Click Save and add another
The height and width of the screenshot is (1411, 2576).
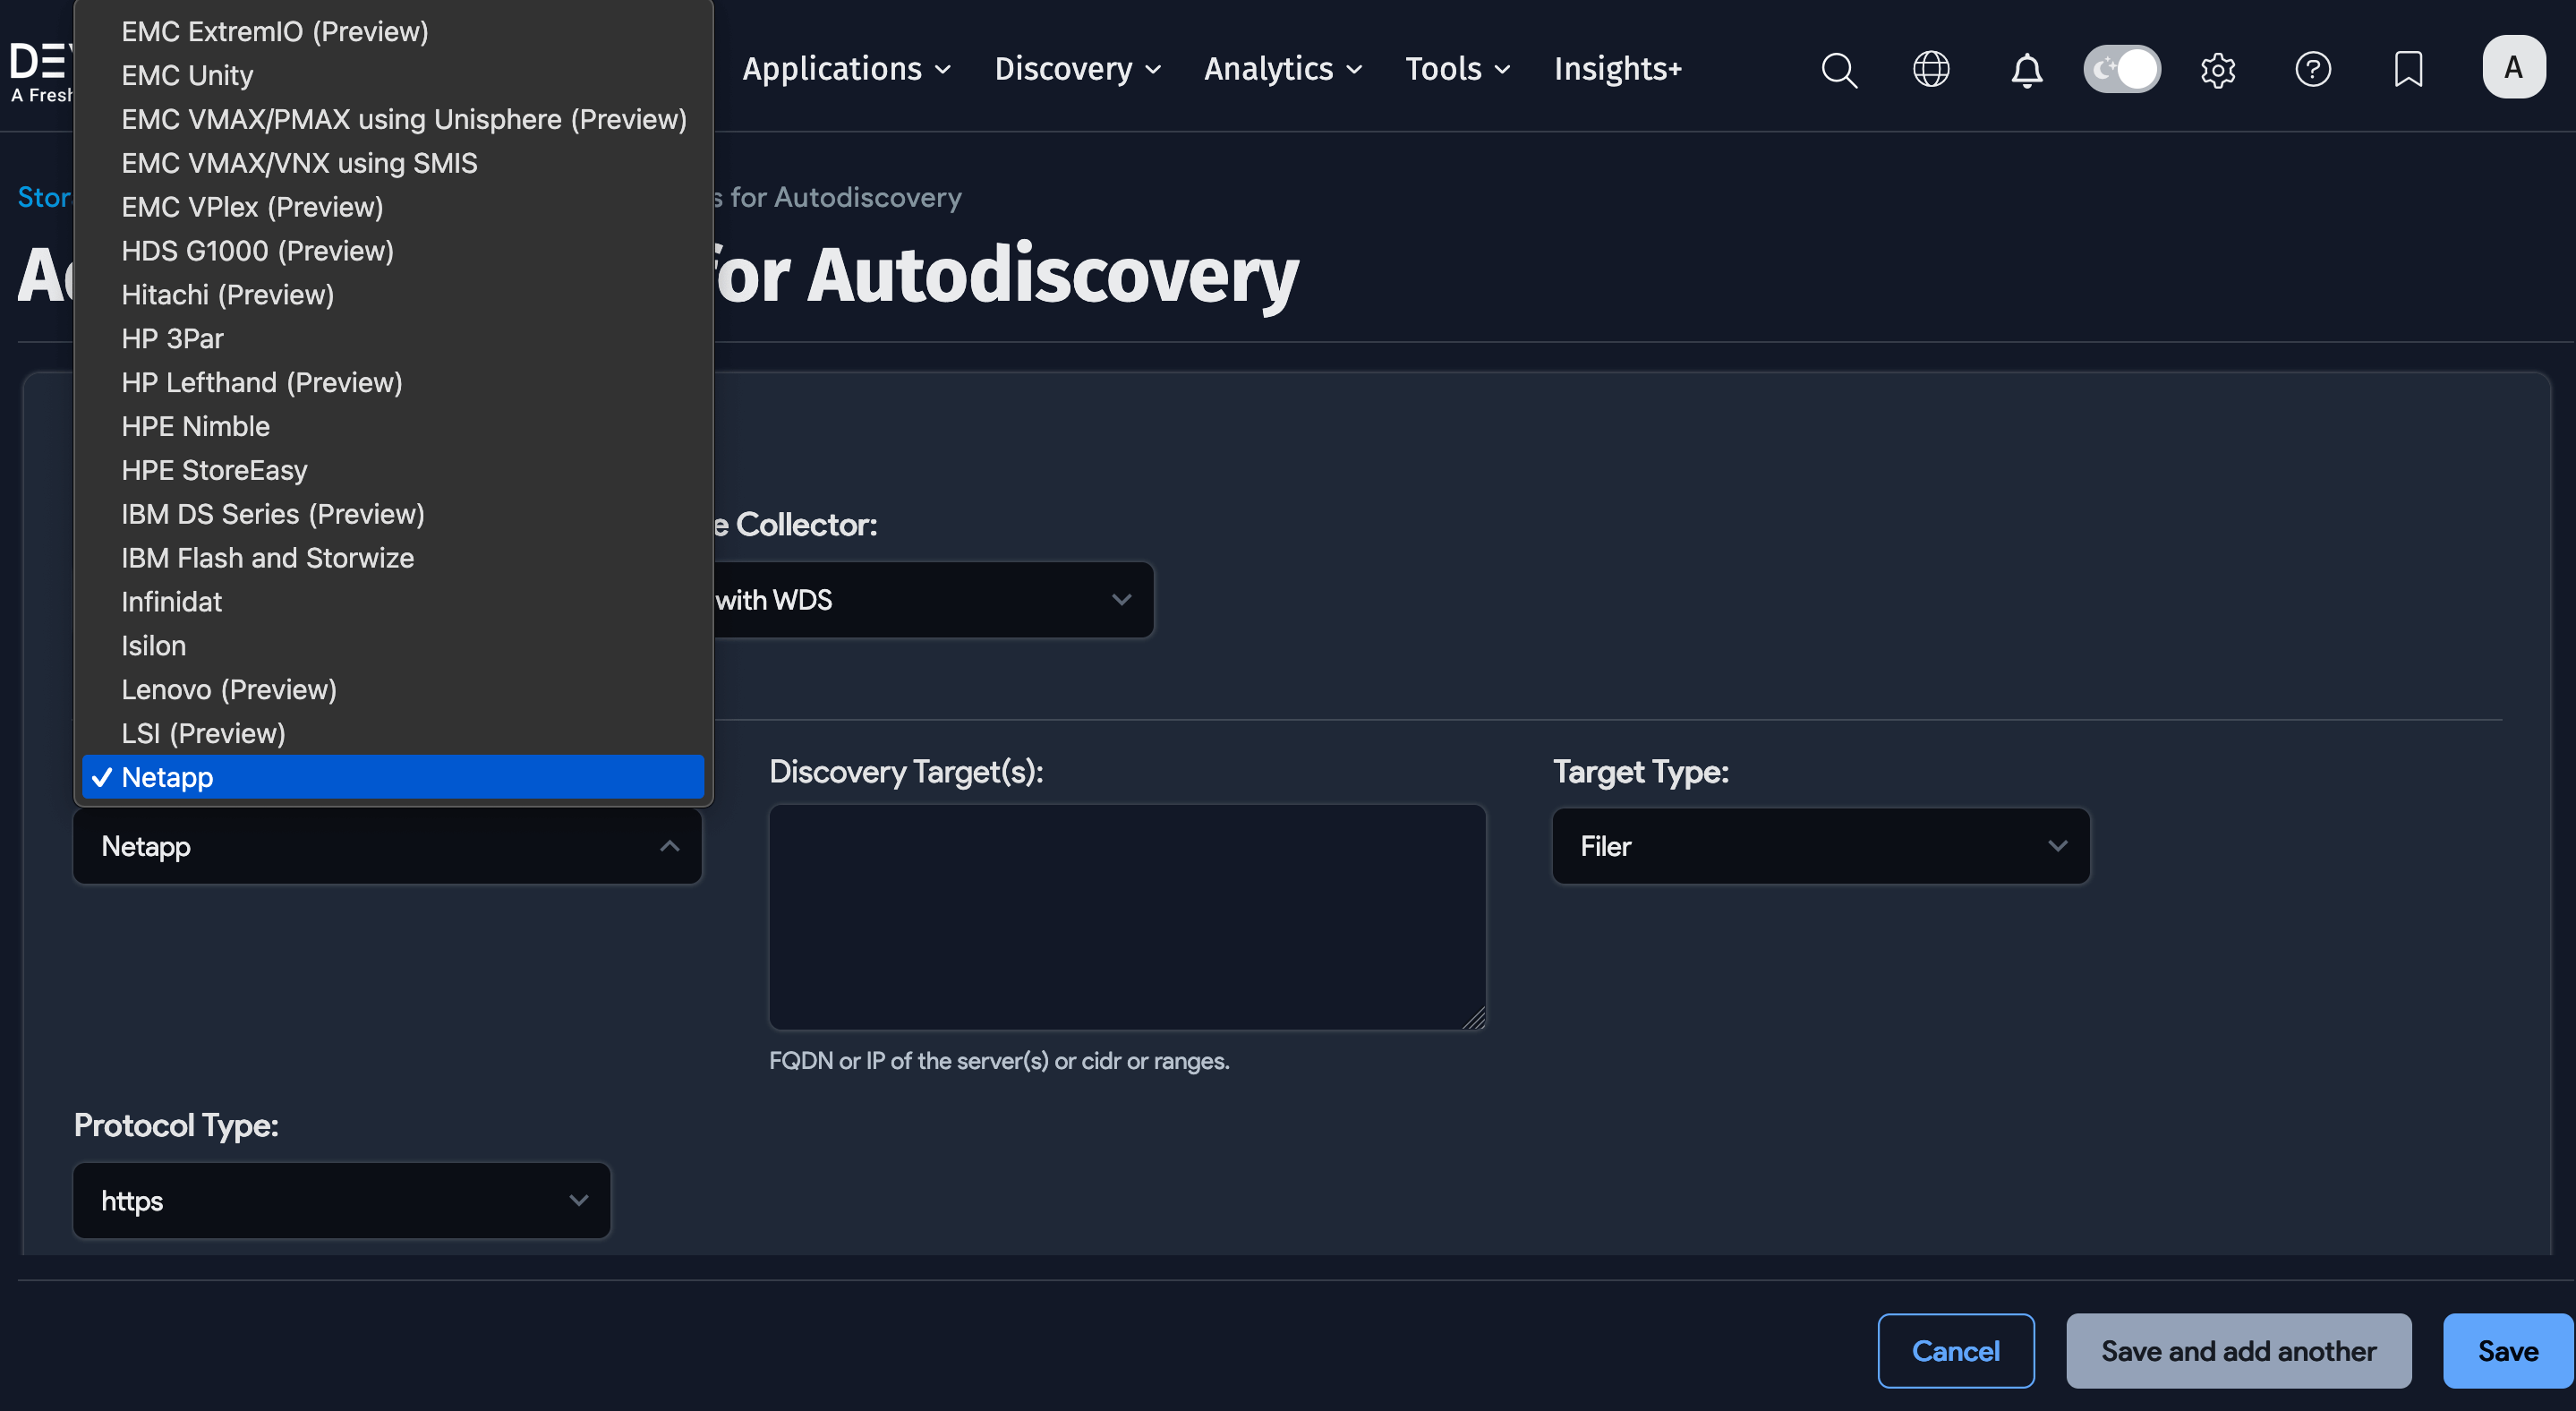click(2238, 1350)
